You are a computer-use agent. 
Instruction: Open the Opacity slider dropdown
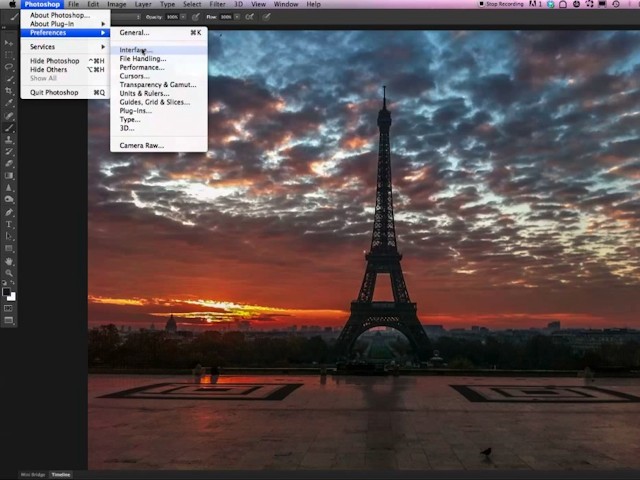click(183, 17)
